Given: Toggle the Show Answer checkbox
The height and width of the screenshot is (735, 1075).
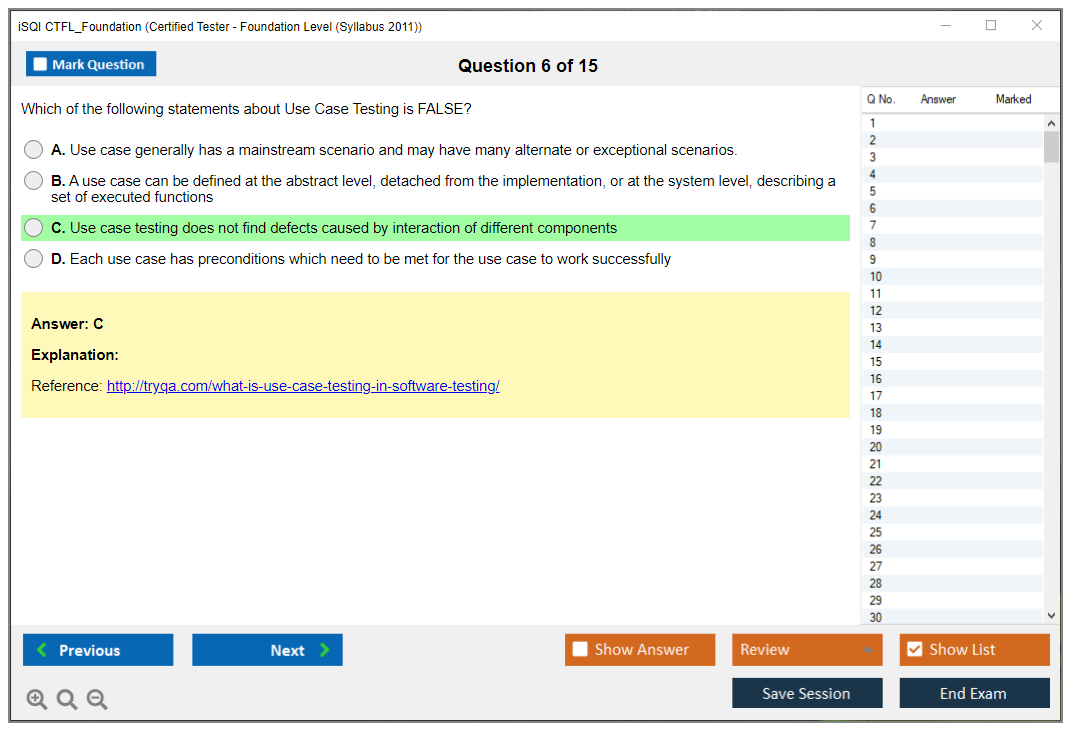Looking at the screenshot, I should coord(580,650).
